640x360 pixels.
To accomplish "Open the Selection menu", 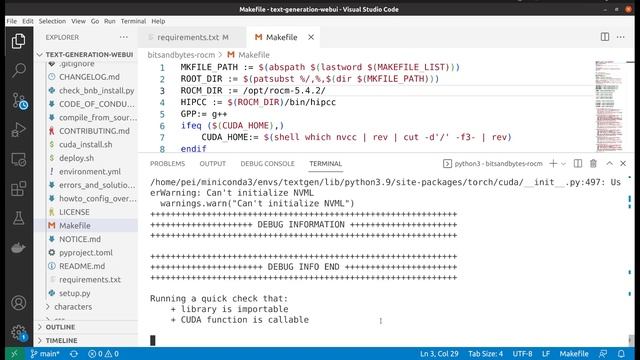I will click(52, 21).
